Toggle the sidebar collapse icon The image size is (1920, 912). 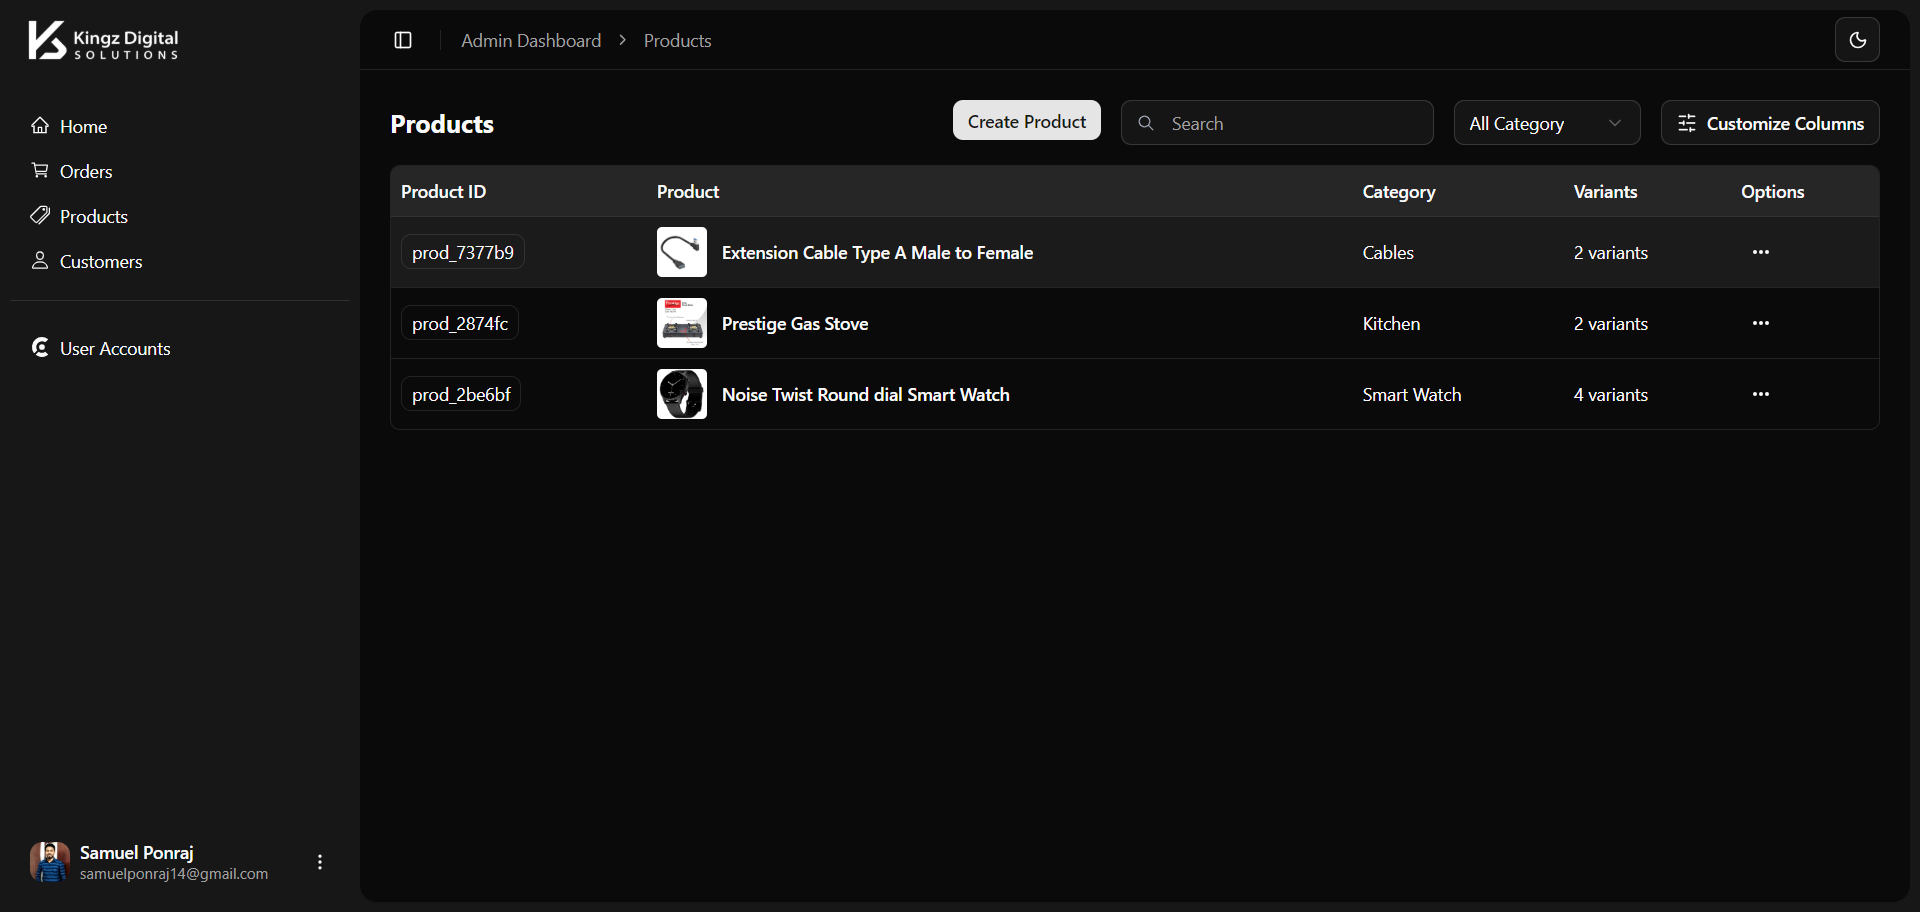[x=403, y=40]
